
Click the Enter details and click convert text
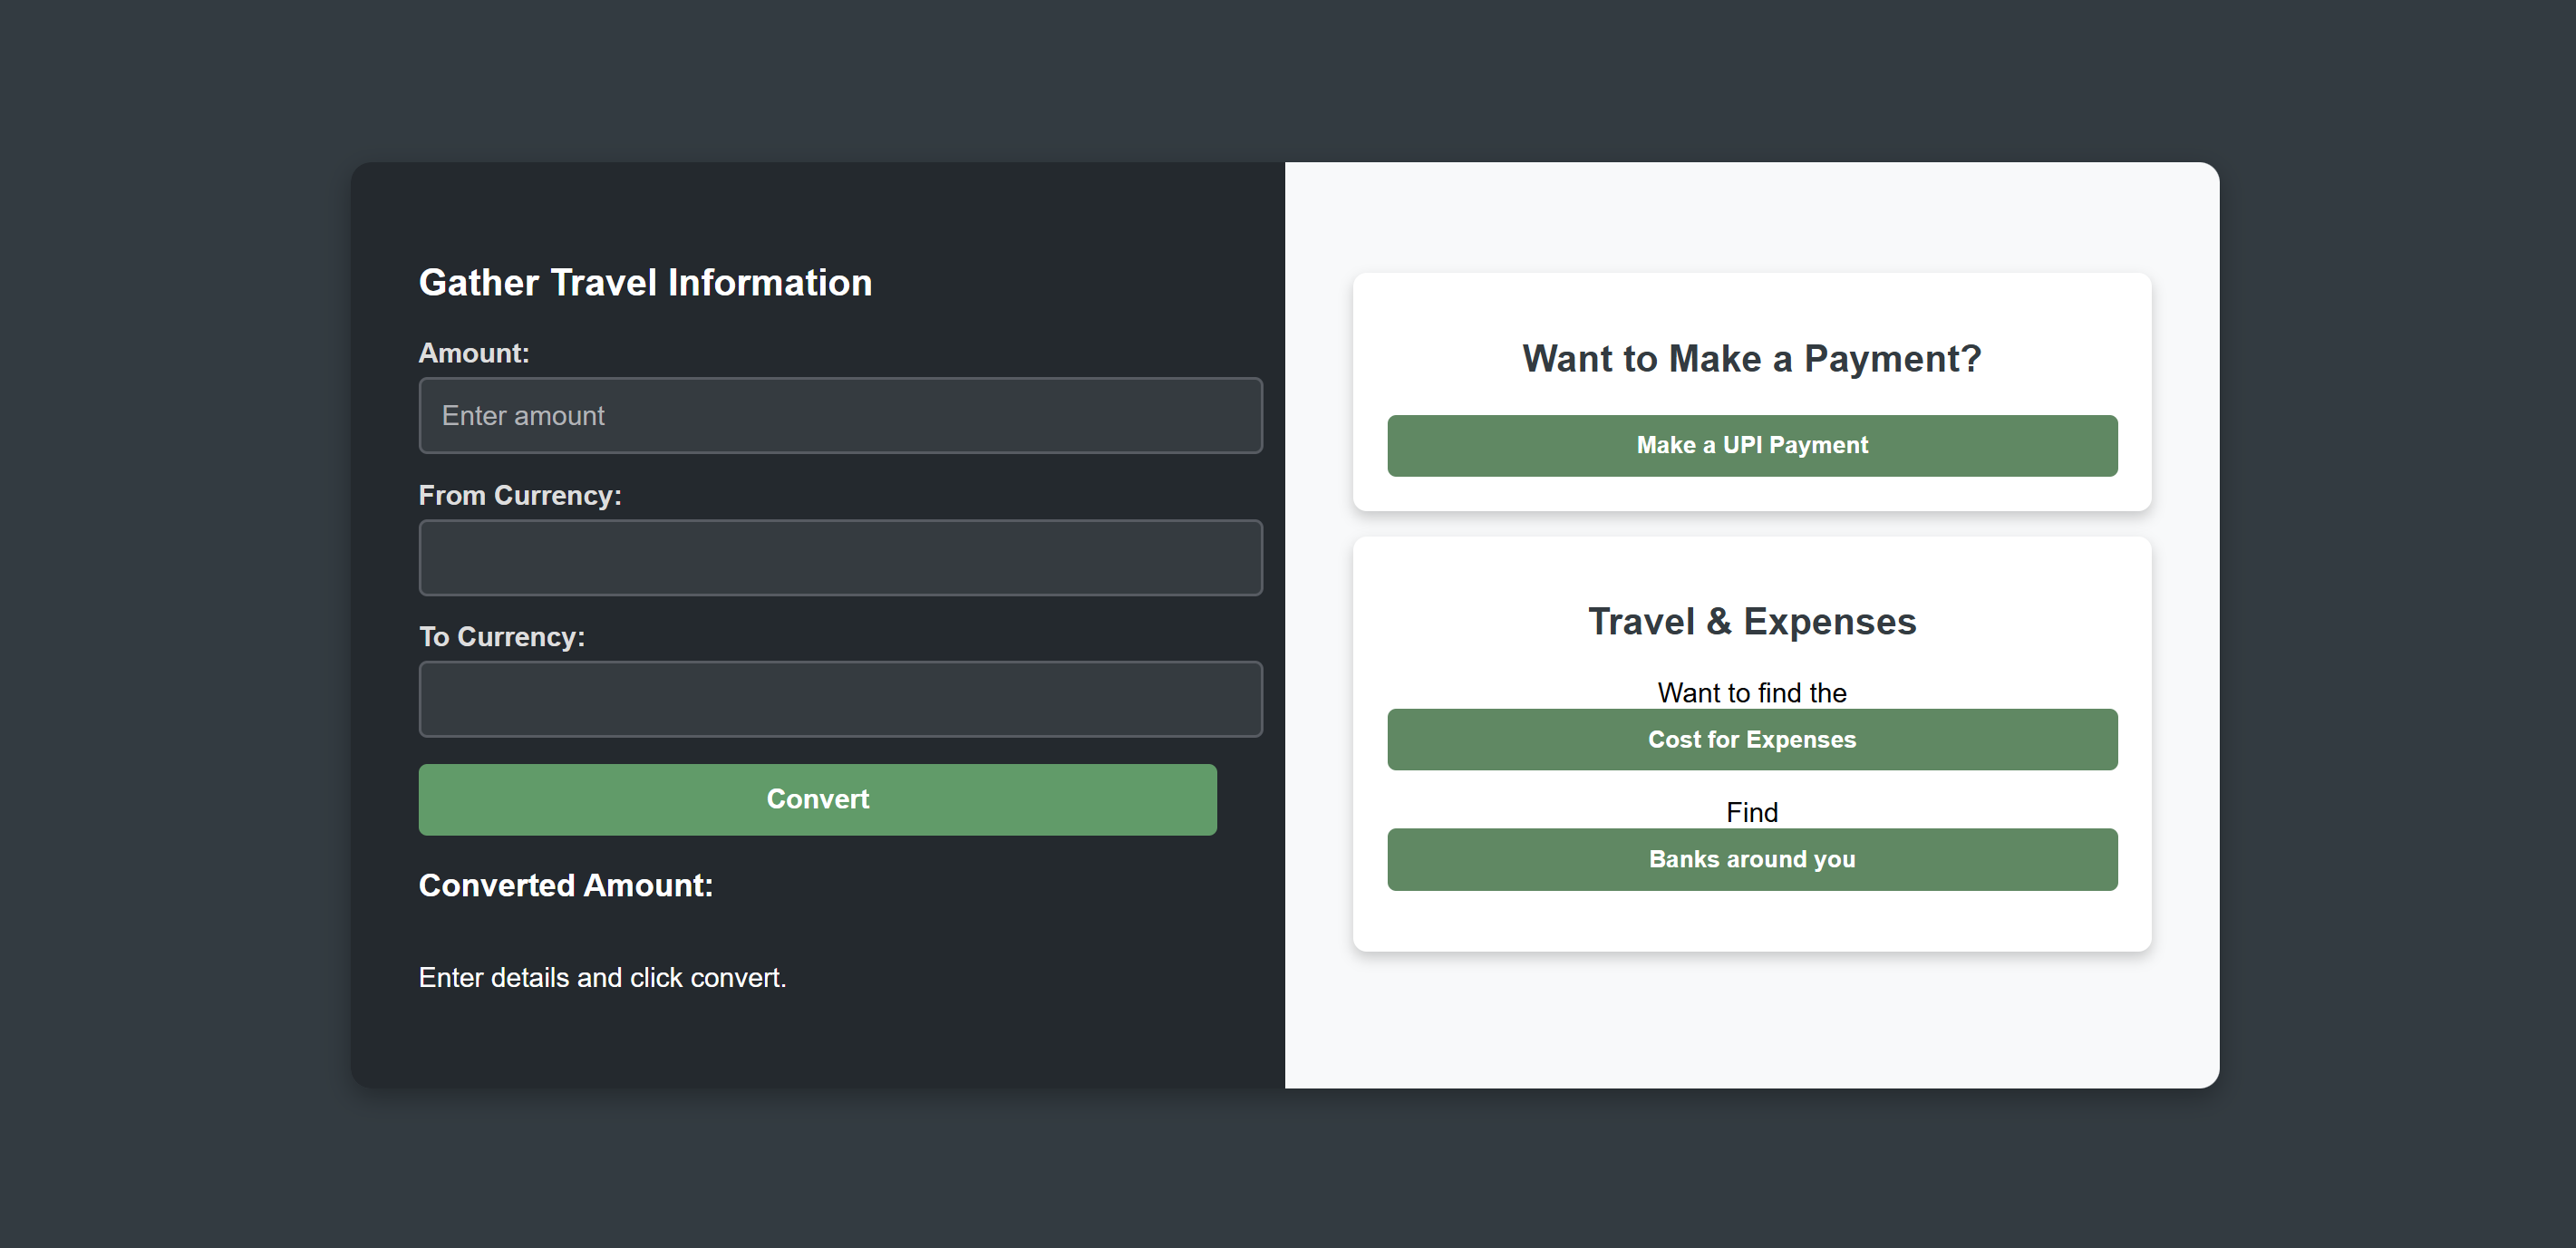click(602, 977)
